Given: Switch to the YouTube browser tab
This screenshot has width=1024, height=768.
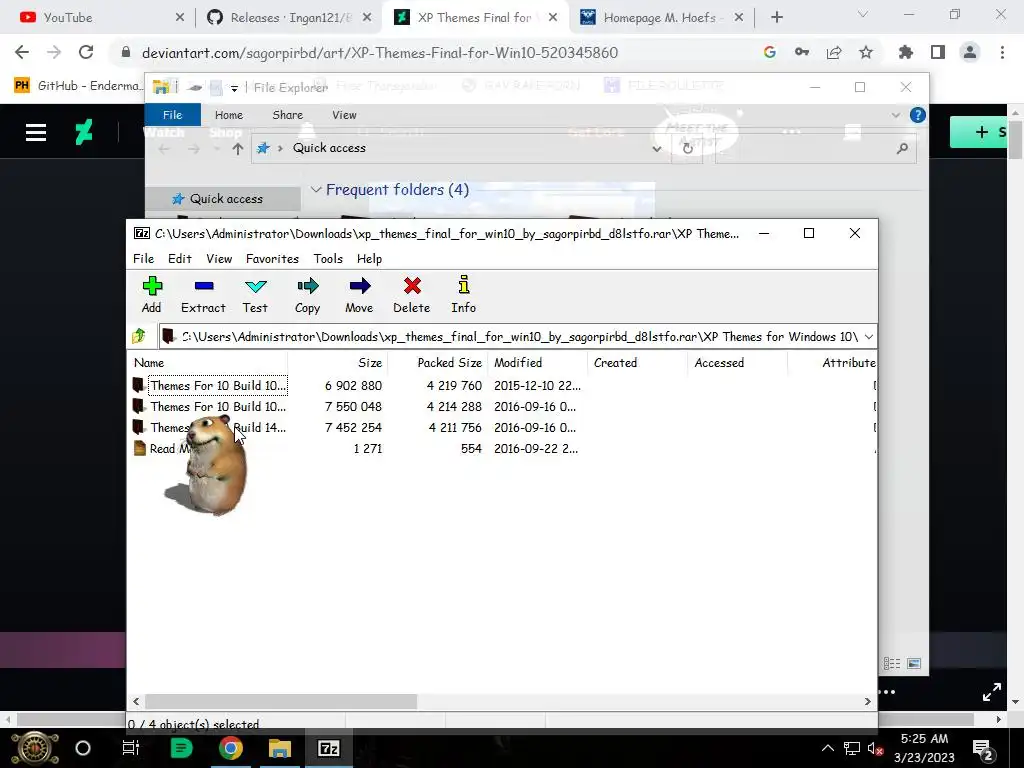Looking at the screenshot, I should [x=98, y=18].
